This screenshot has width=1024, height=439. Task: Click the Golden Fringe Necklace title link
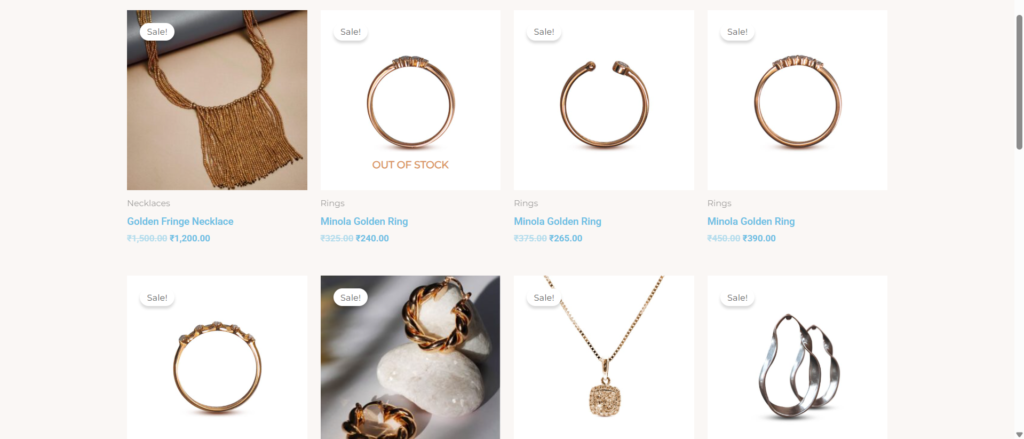click(180, 221)
